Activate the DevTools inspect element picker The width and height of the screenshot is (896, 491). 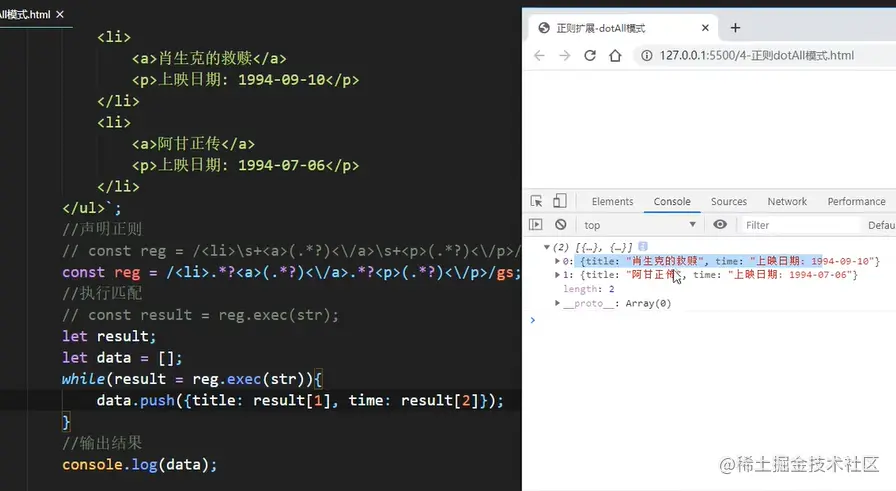coord(536,201)
